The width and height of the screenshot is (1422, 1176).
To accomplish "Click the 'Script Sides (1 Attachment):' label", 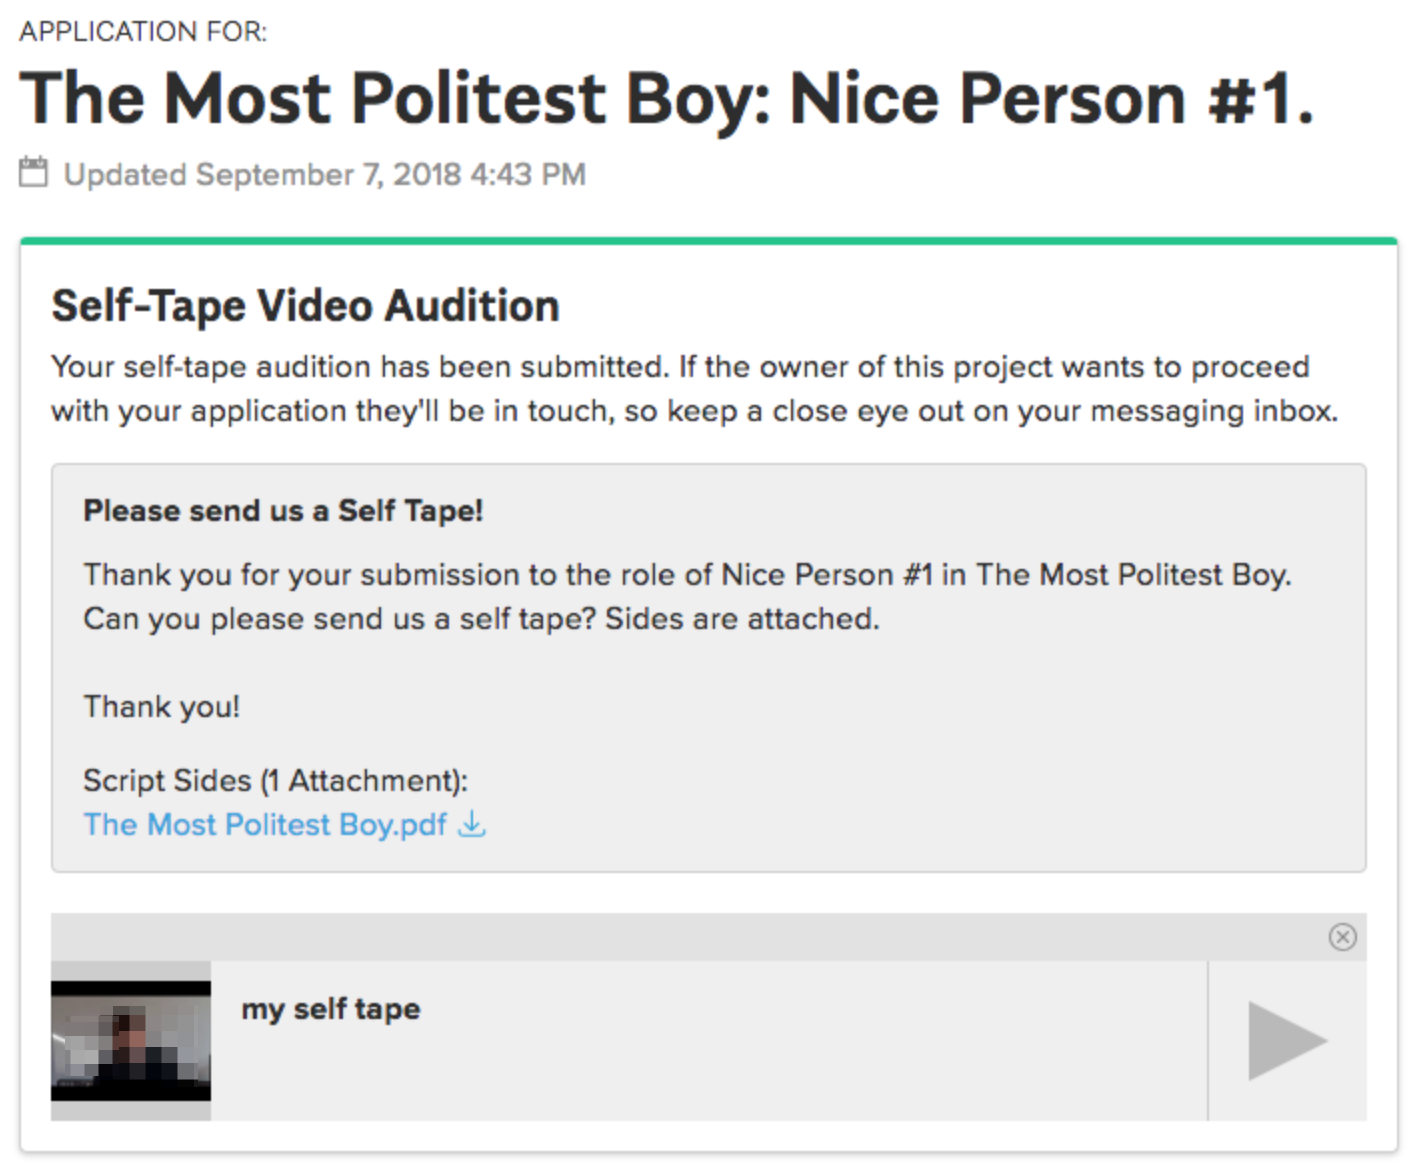I will (x=275, y=781).
